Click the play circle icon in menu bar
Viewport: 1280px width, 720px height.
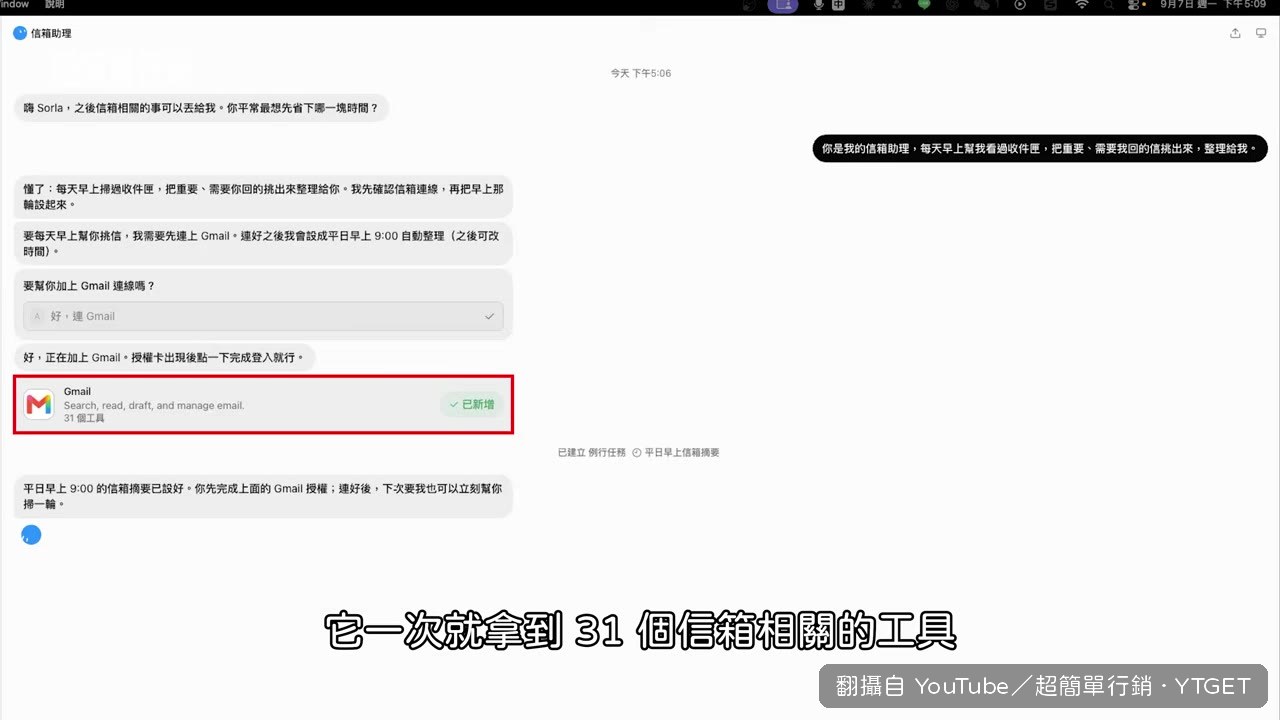click(1020, 5)
